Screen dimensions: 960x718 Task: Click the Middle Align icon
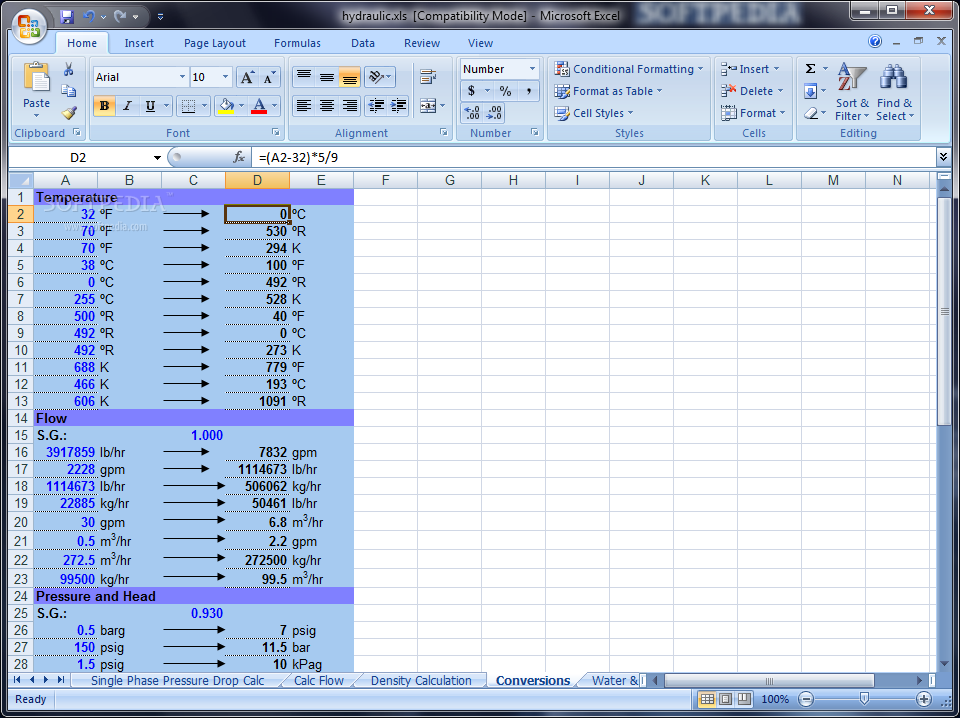coord(327,77)
